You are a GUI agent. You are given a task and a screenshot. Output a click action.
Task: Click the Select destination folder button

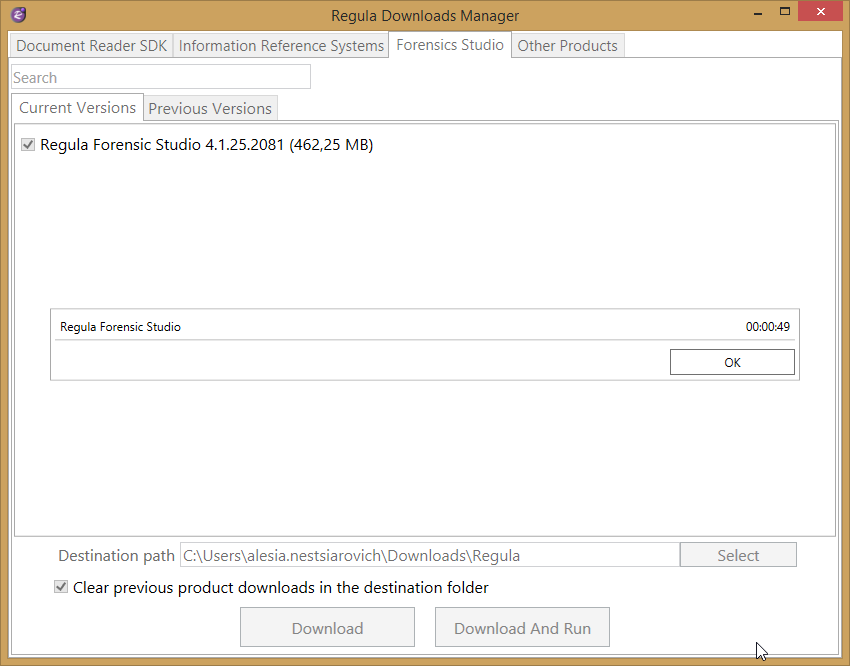click(738, 555)
